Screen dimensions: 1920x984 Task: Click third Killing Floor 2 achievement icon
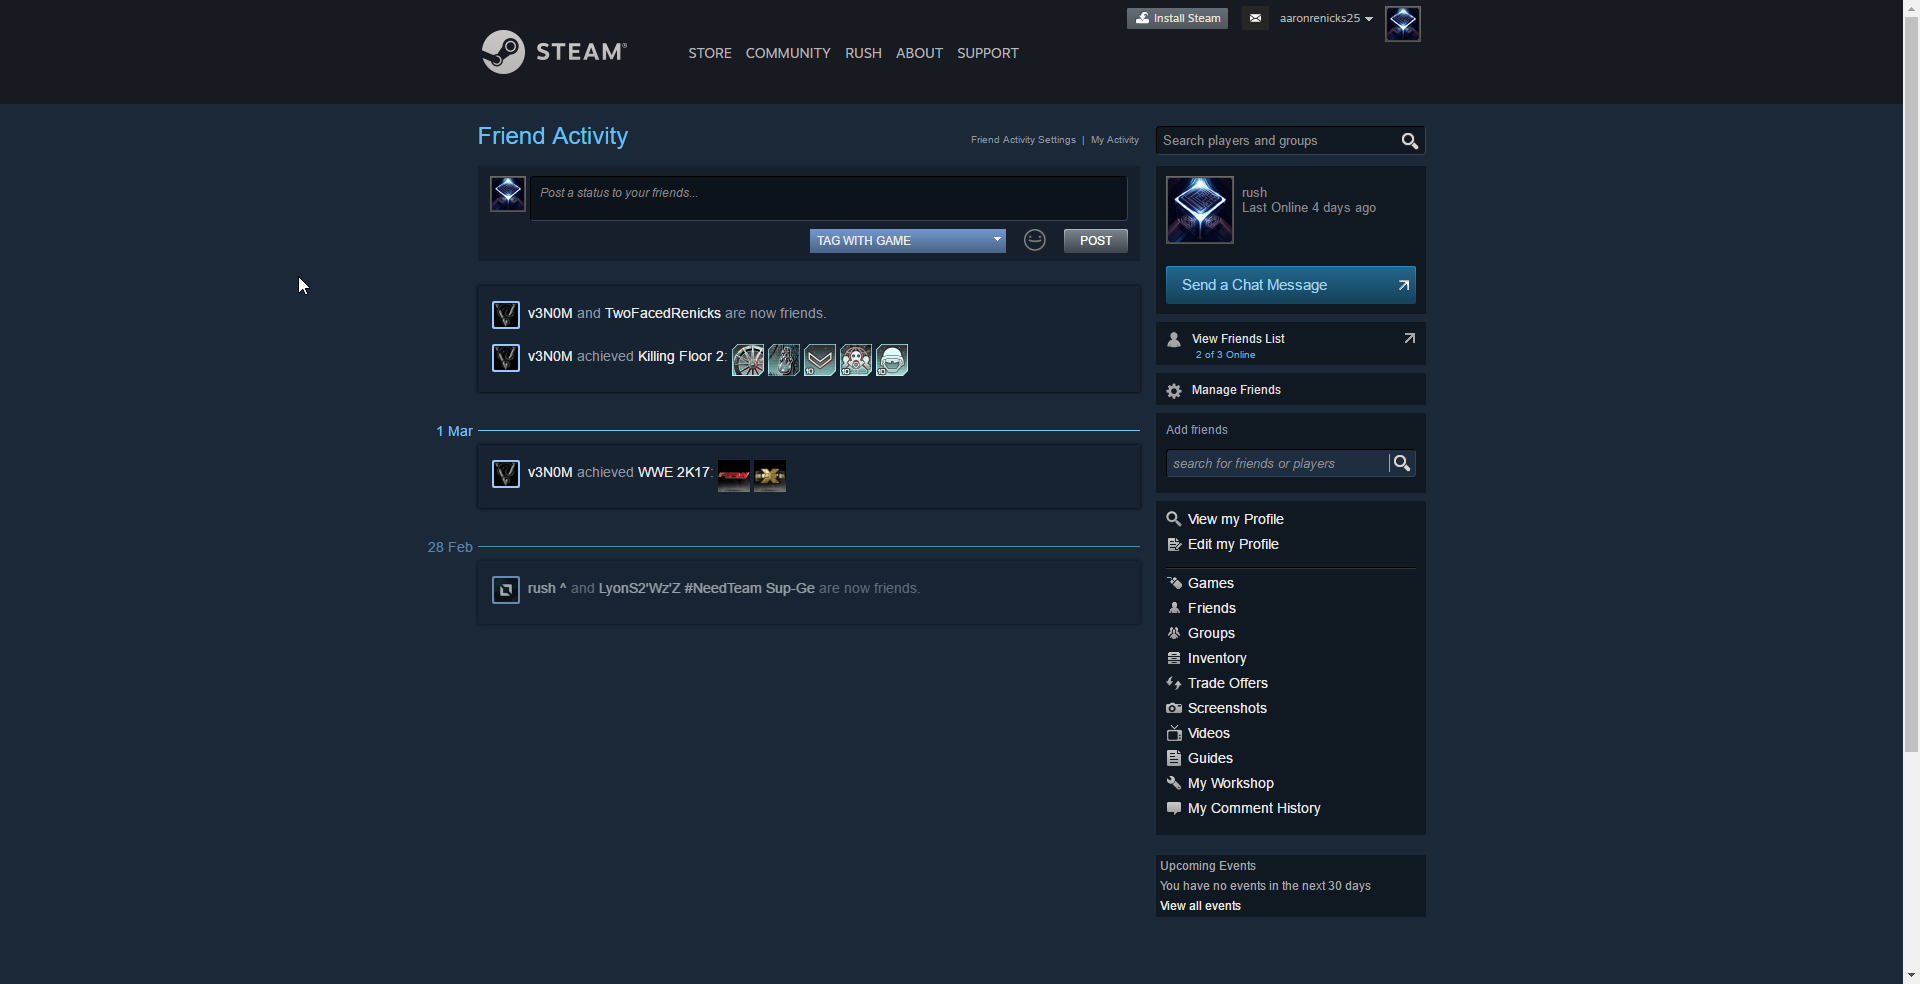point(820,360)
